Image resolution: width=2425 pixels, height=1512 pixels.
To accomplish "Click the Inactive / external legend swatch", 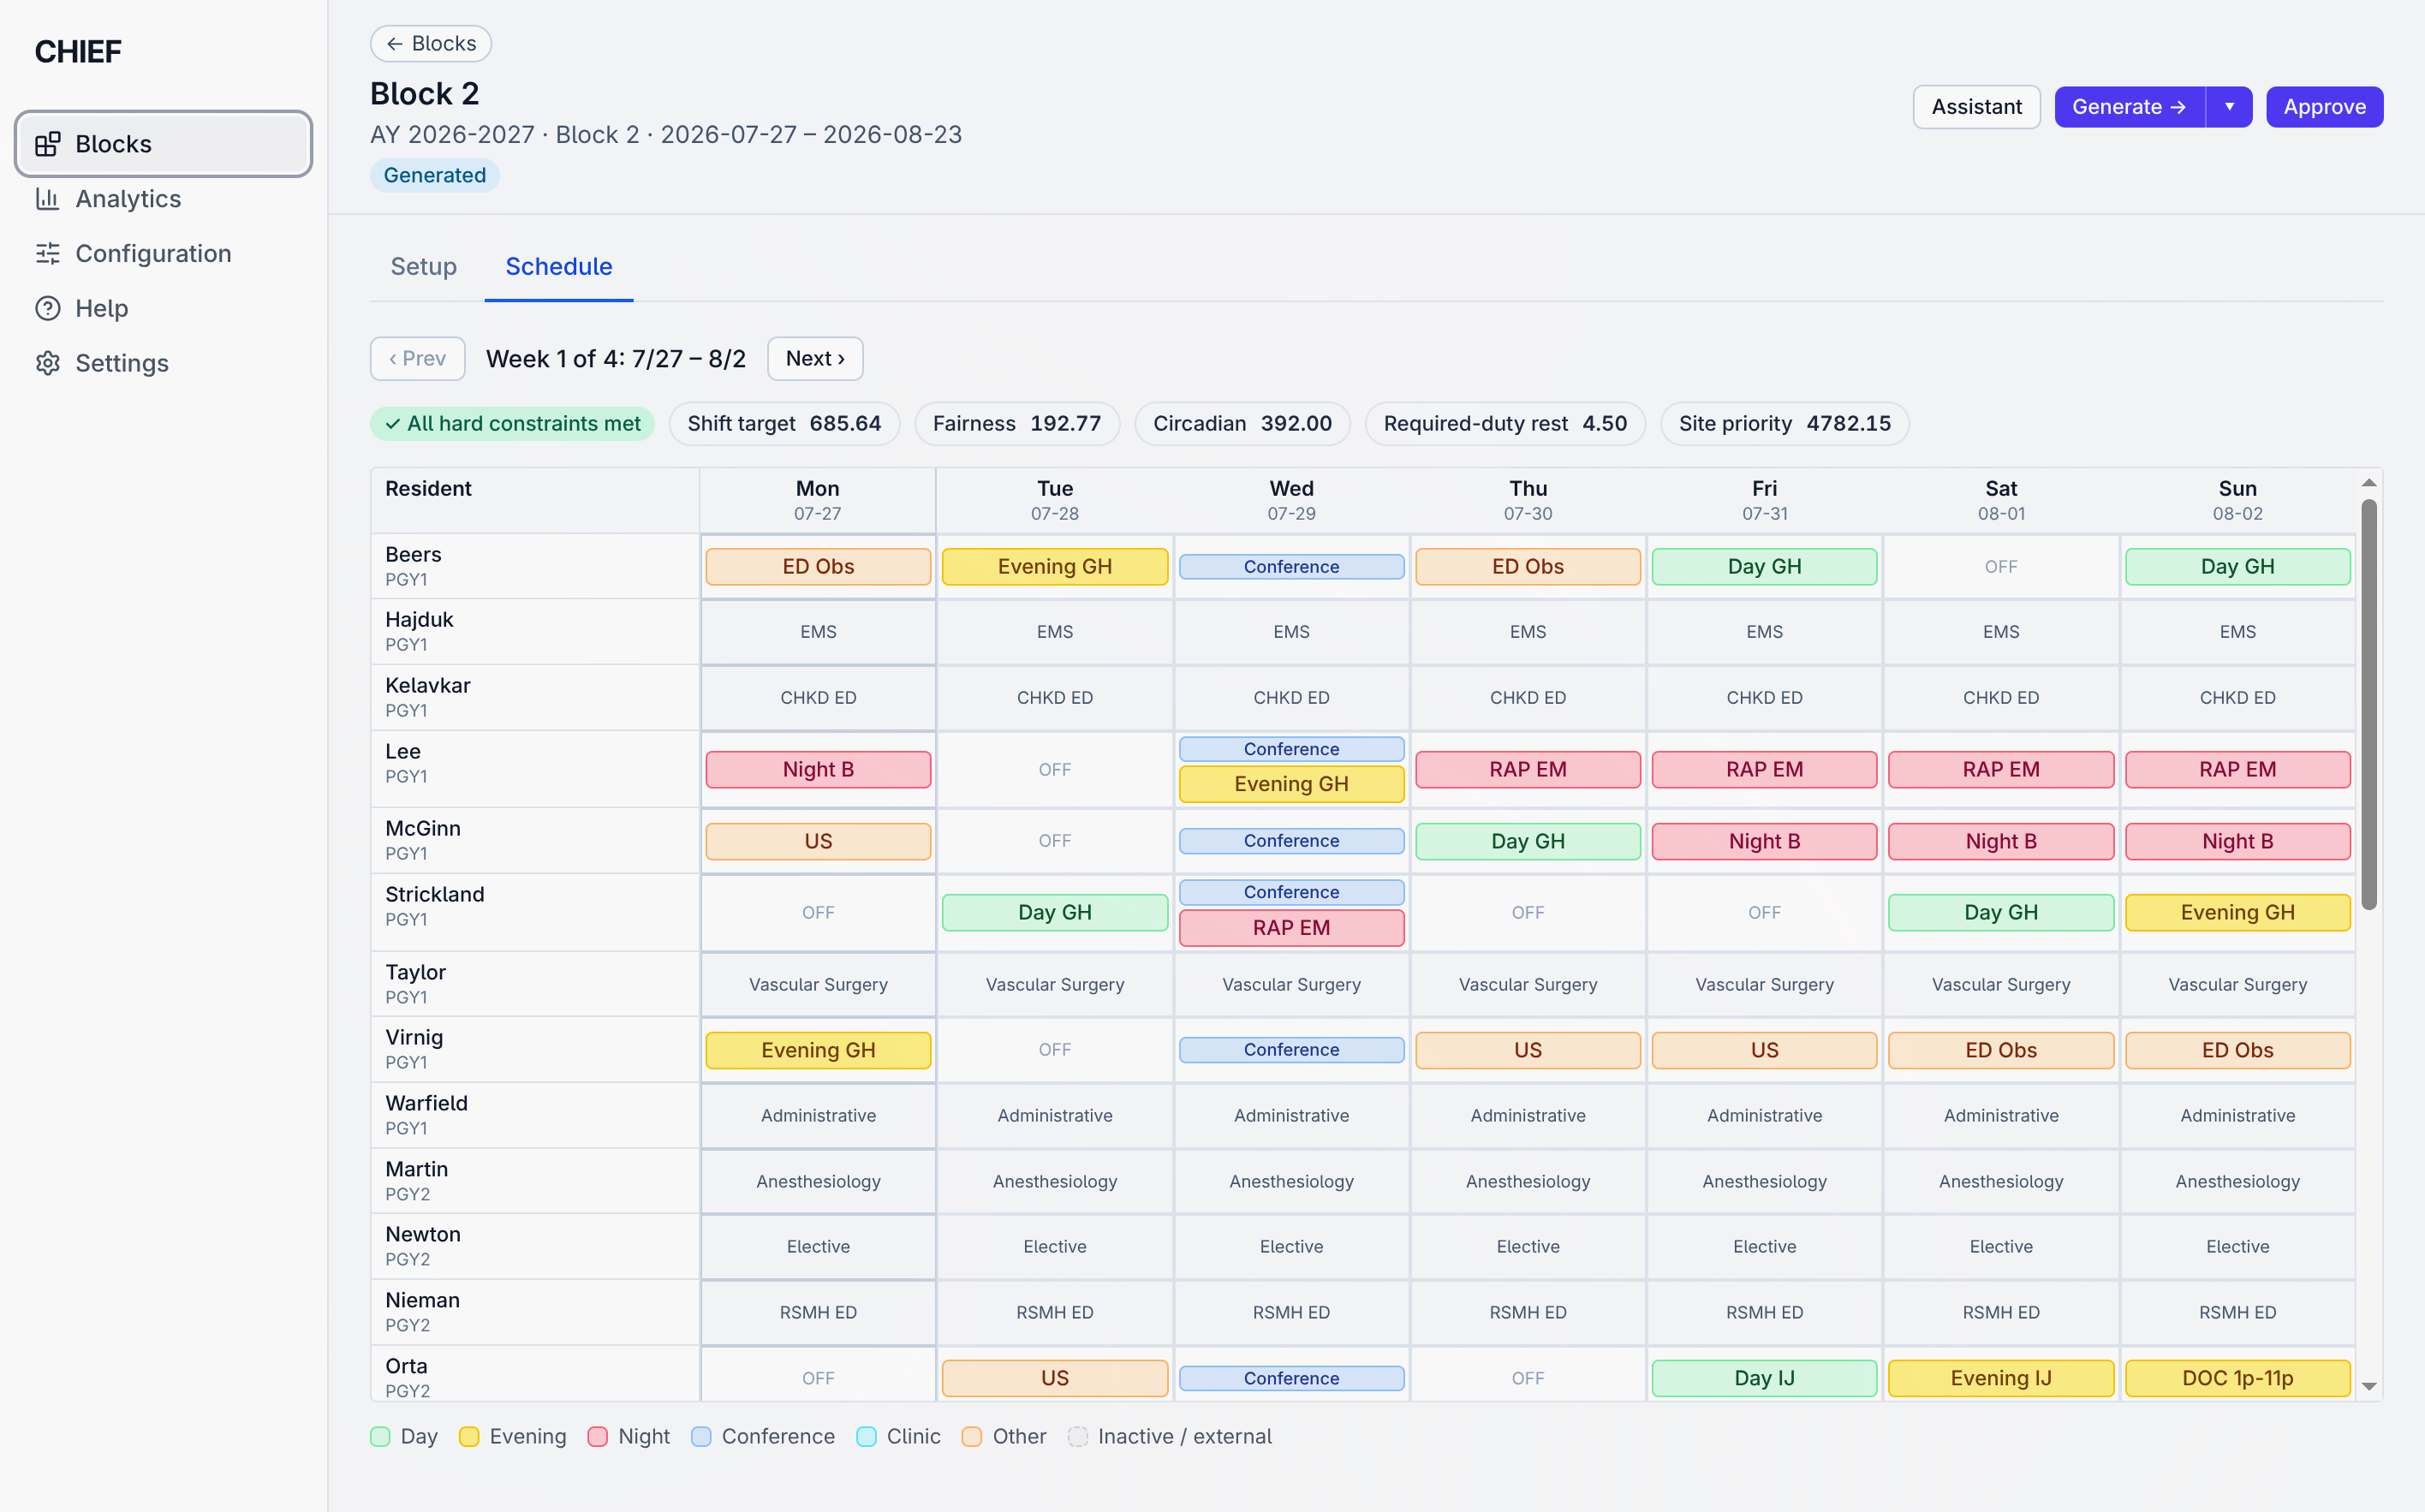I will point(1078,1437).
